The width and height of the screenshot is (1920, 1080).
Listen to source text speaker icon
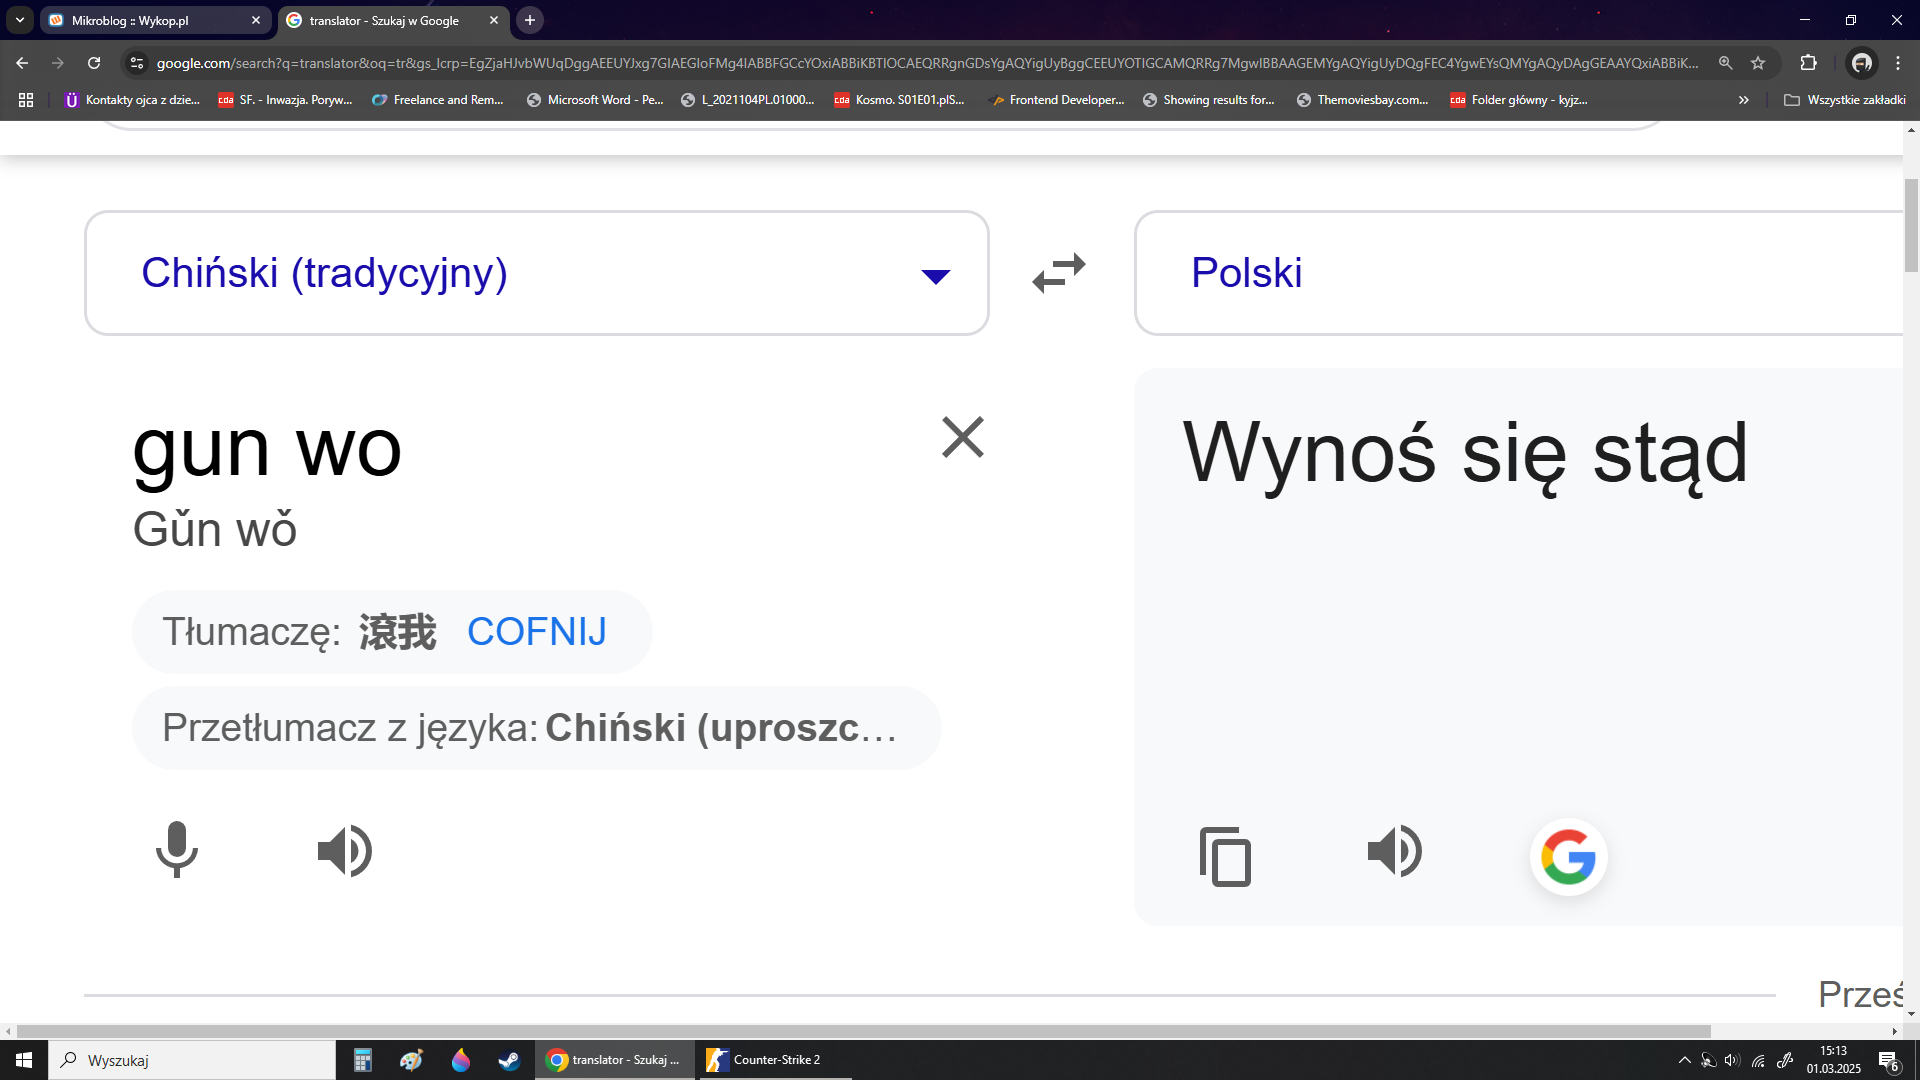click(345, 851)
